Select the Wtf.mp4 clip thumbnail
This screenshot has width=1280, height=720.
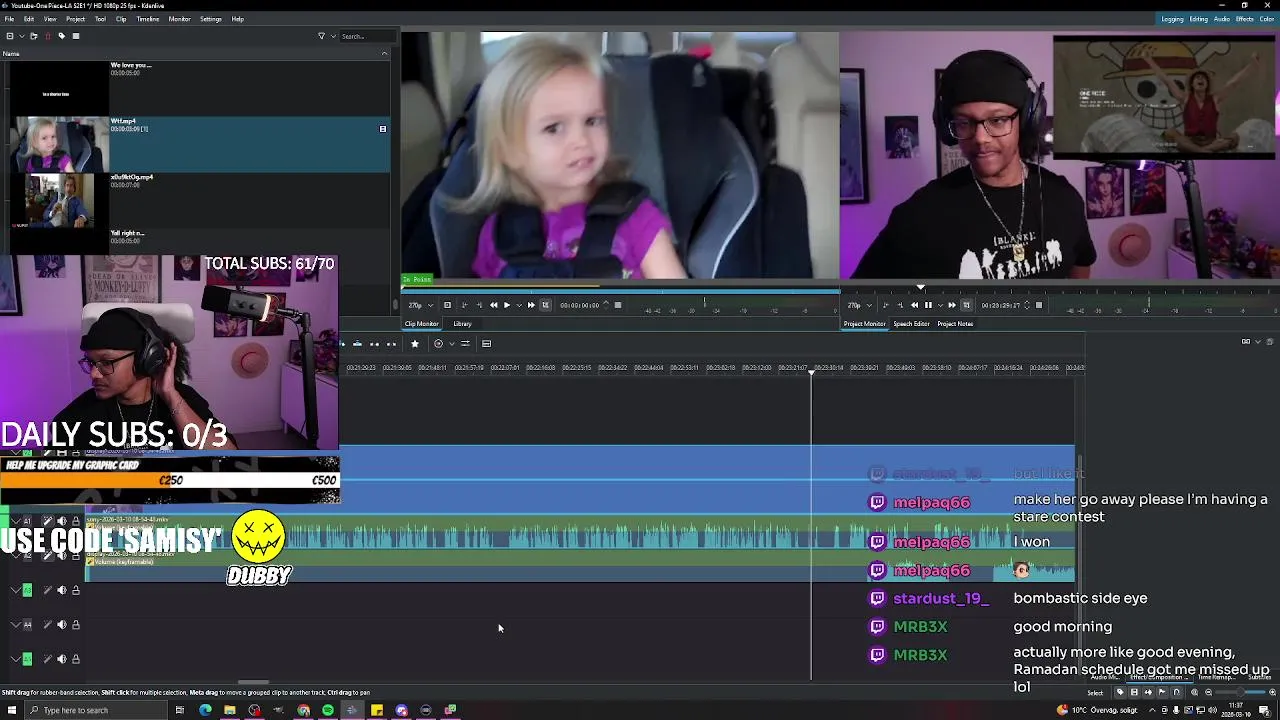point(59,144)
